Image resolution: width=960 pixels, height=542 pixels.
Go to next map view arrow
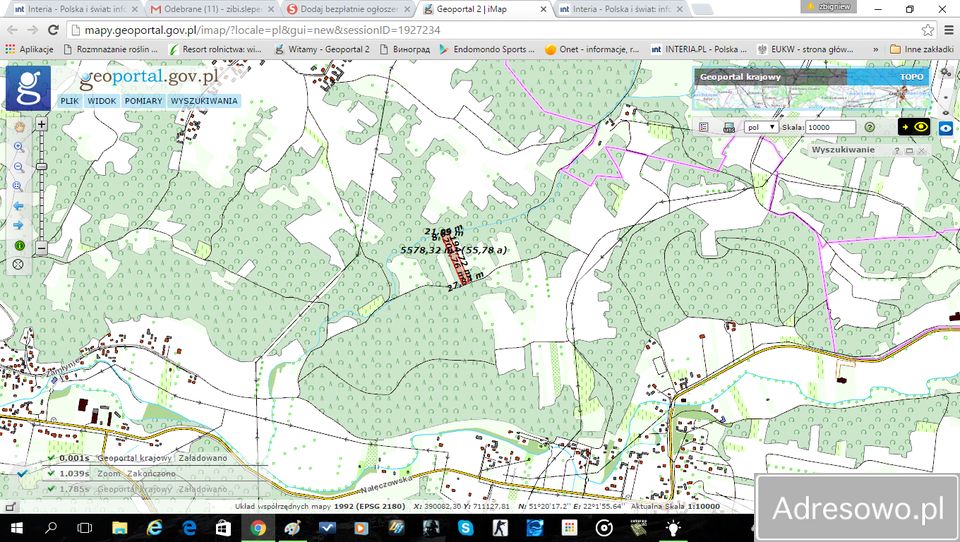[18, 225]
